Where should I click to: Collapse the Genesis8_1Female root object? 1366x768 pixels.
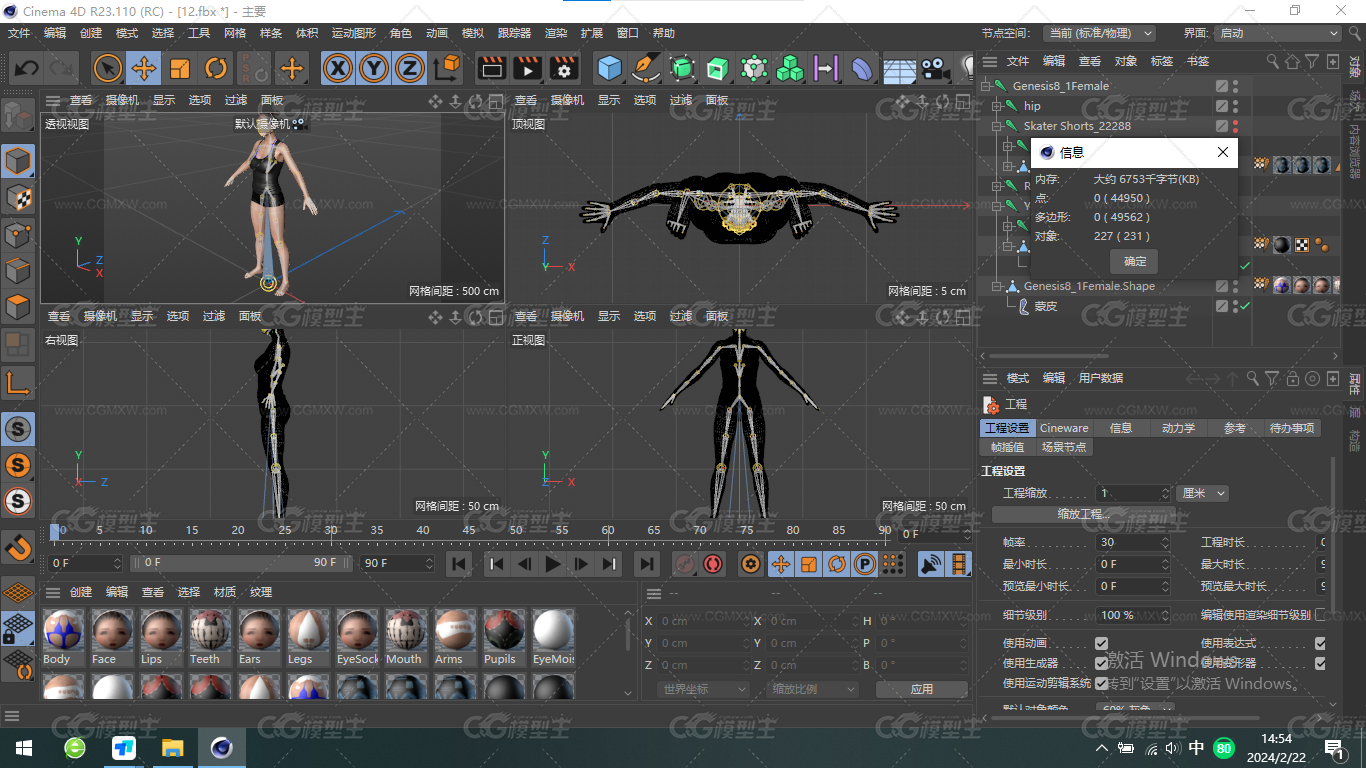click(985, 86)
